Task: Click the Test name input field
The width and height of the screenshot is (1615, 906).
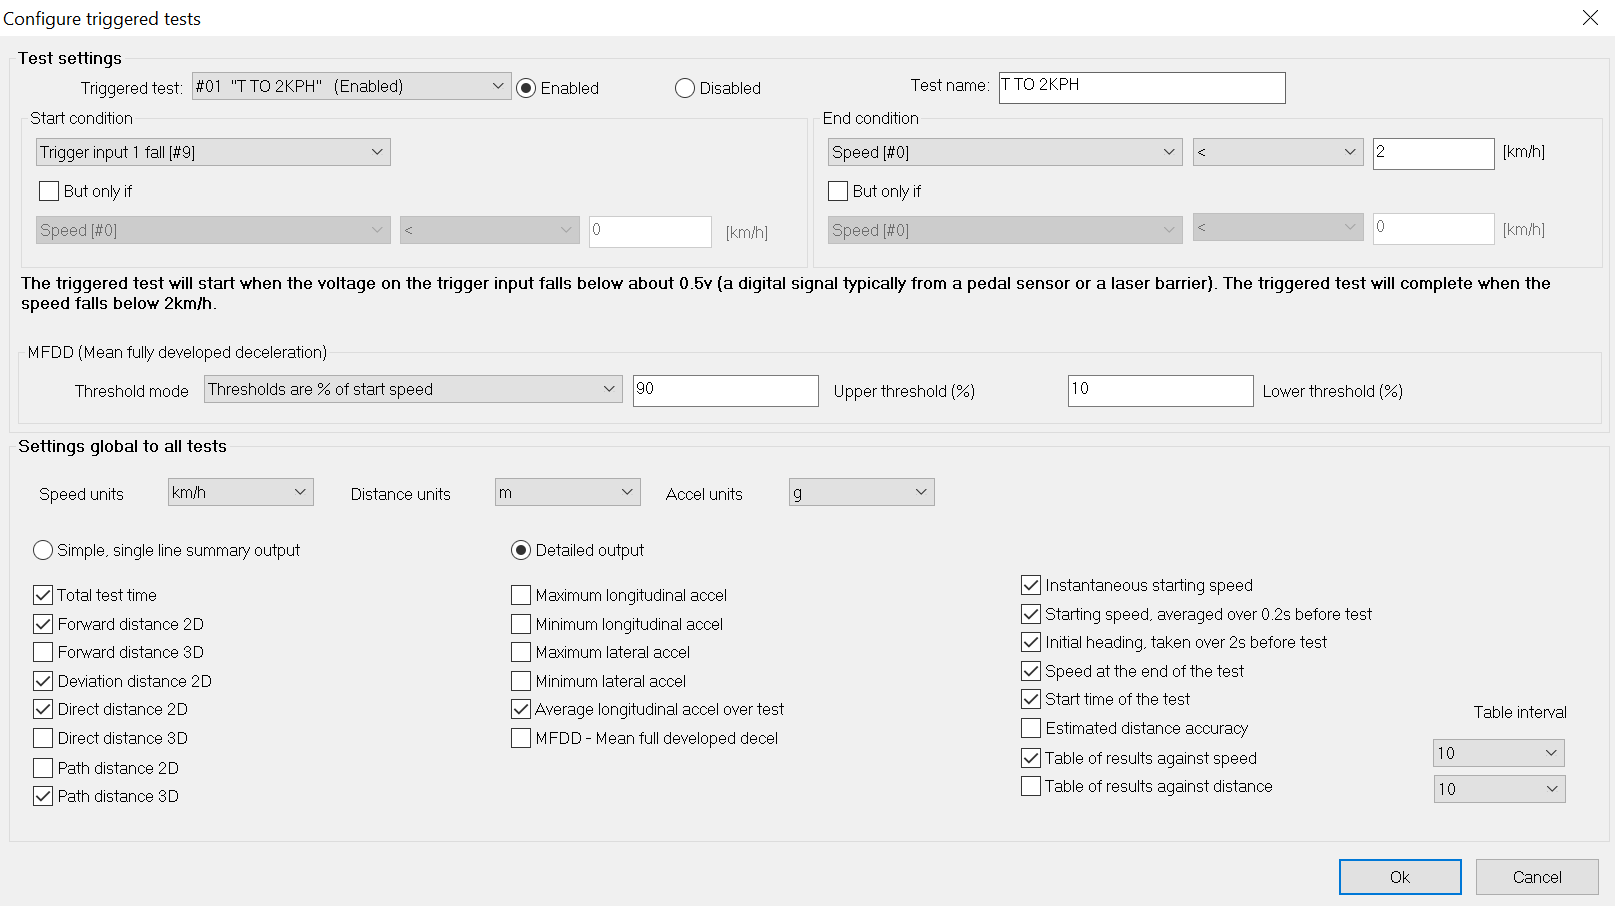Action: coord(1141,88)
